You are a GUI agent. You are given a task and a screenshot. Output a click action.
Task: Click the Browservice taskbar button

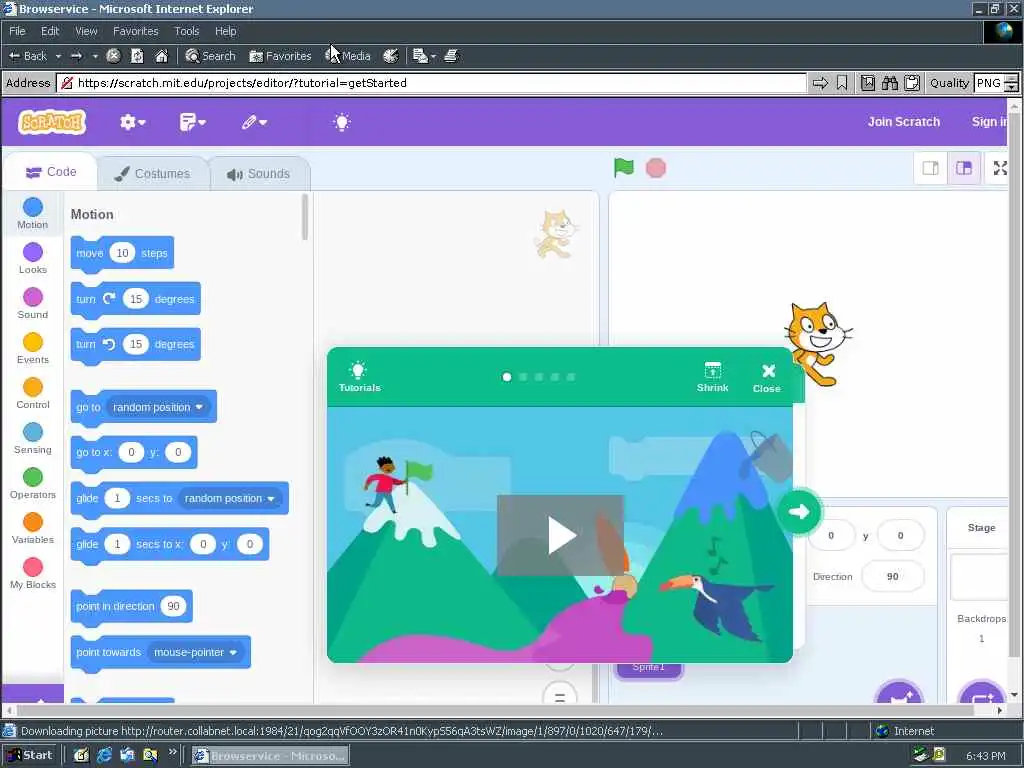click(x=270, y=756)
